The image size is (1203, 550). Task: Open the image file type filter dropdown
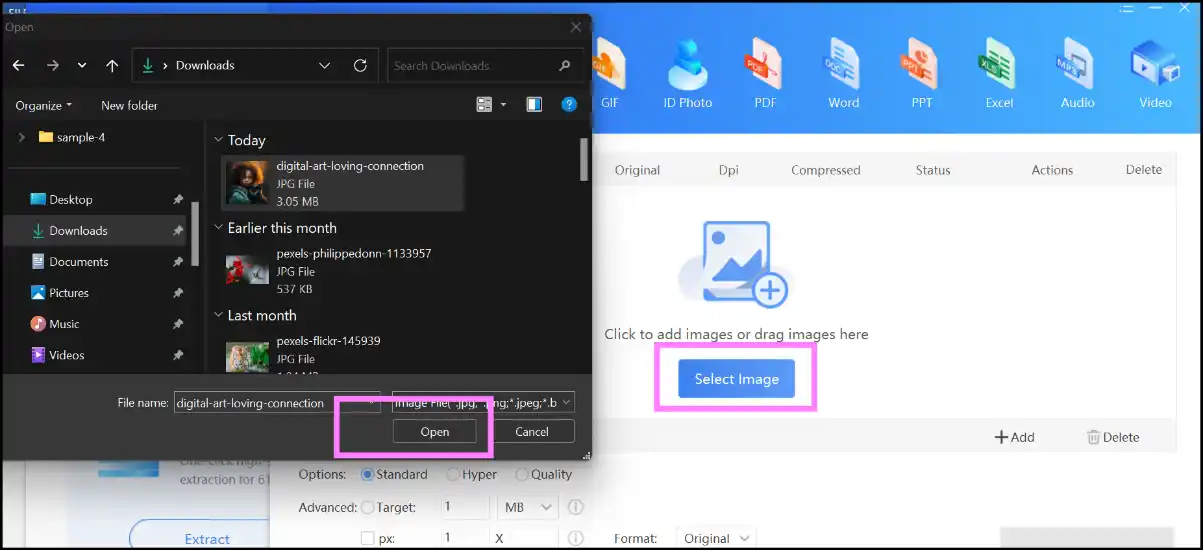483,403
